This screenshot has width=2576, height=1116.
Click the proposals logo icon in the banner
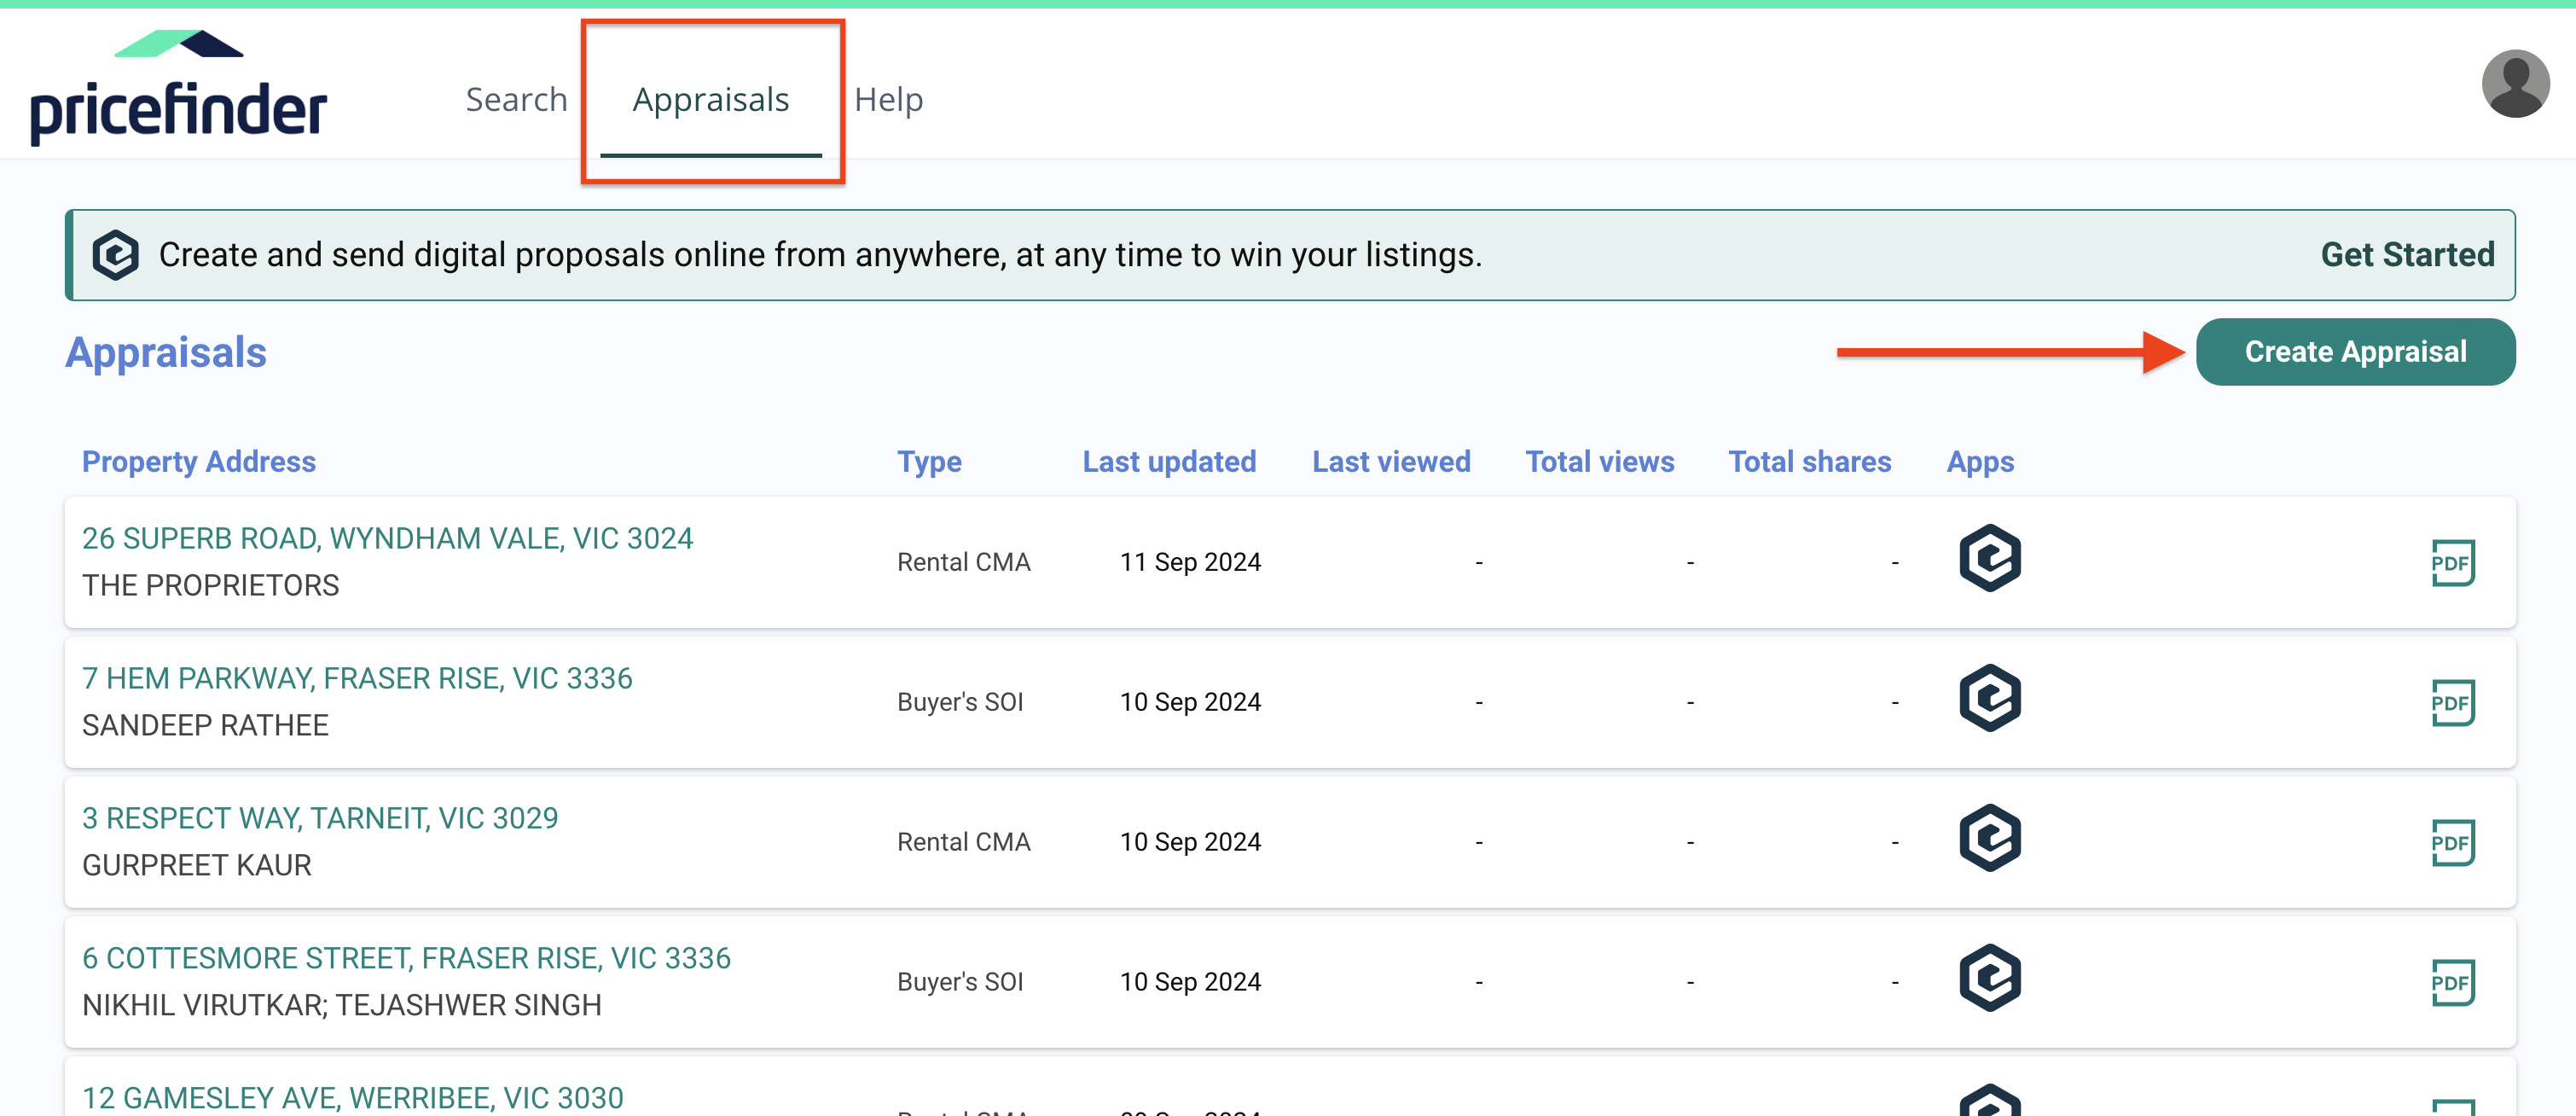coord(115,255)
